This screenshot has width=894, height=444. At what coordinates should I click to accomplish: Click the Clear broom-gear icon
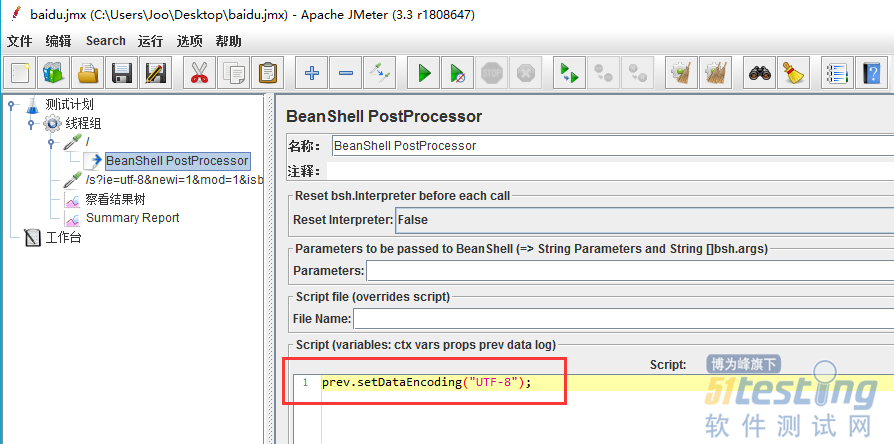point(681,73)
